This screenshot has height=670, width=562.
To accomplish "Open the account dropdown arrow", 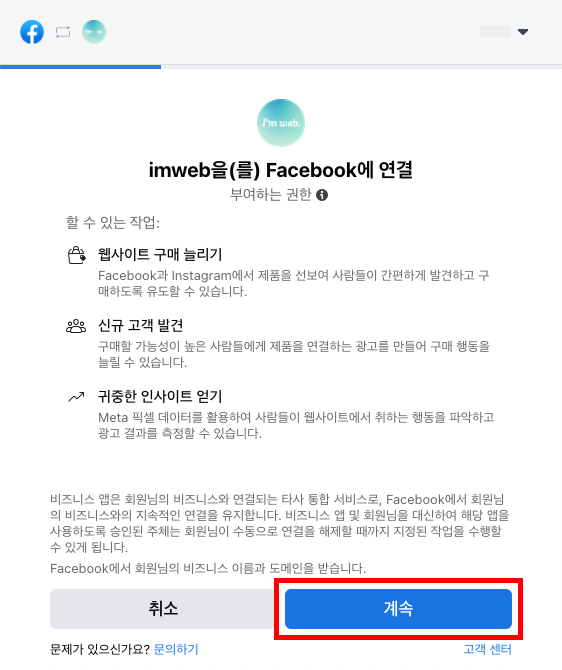I will pyautogui.click(x=523, y=32).
